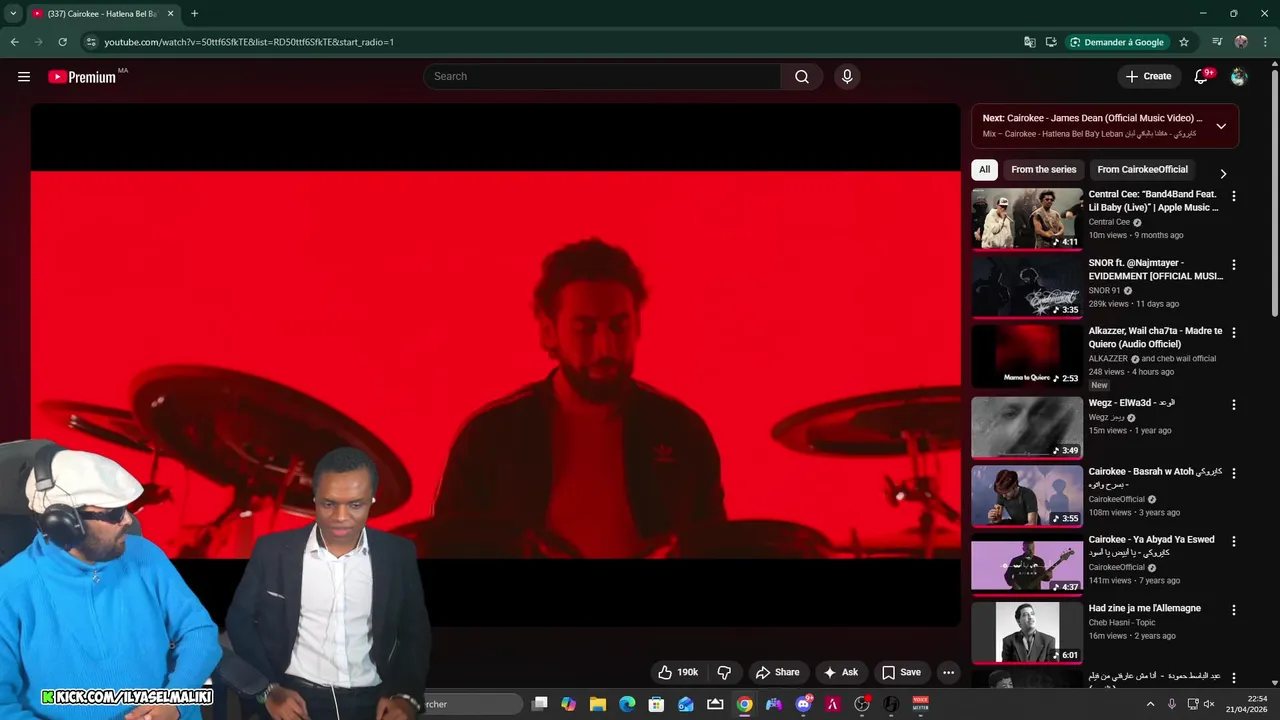Open options for Cairokee Ya Abyad Ya Eswed
The image size is (1280, 720).
coord(1233,541)
